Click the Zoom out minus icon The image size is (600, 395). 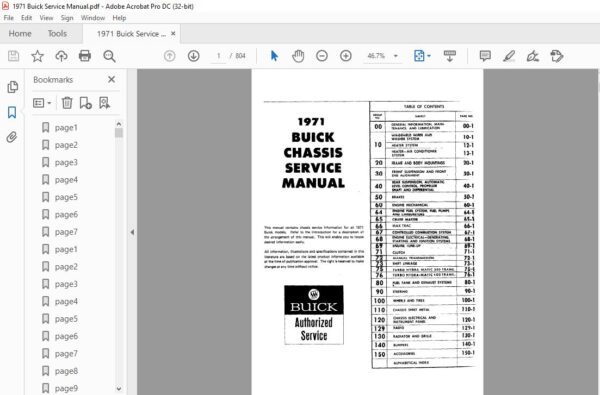pos(322,56)
